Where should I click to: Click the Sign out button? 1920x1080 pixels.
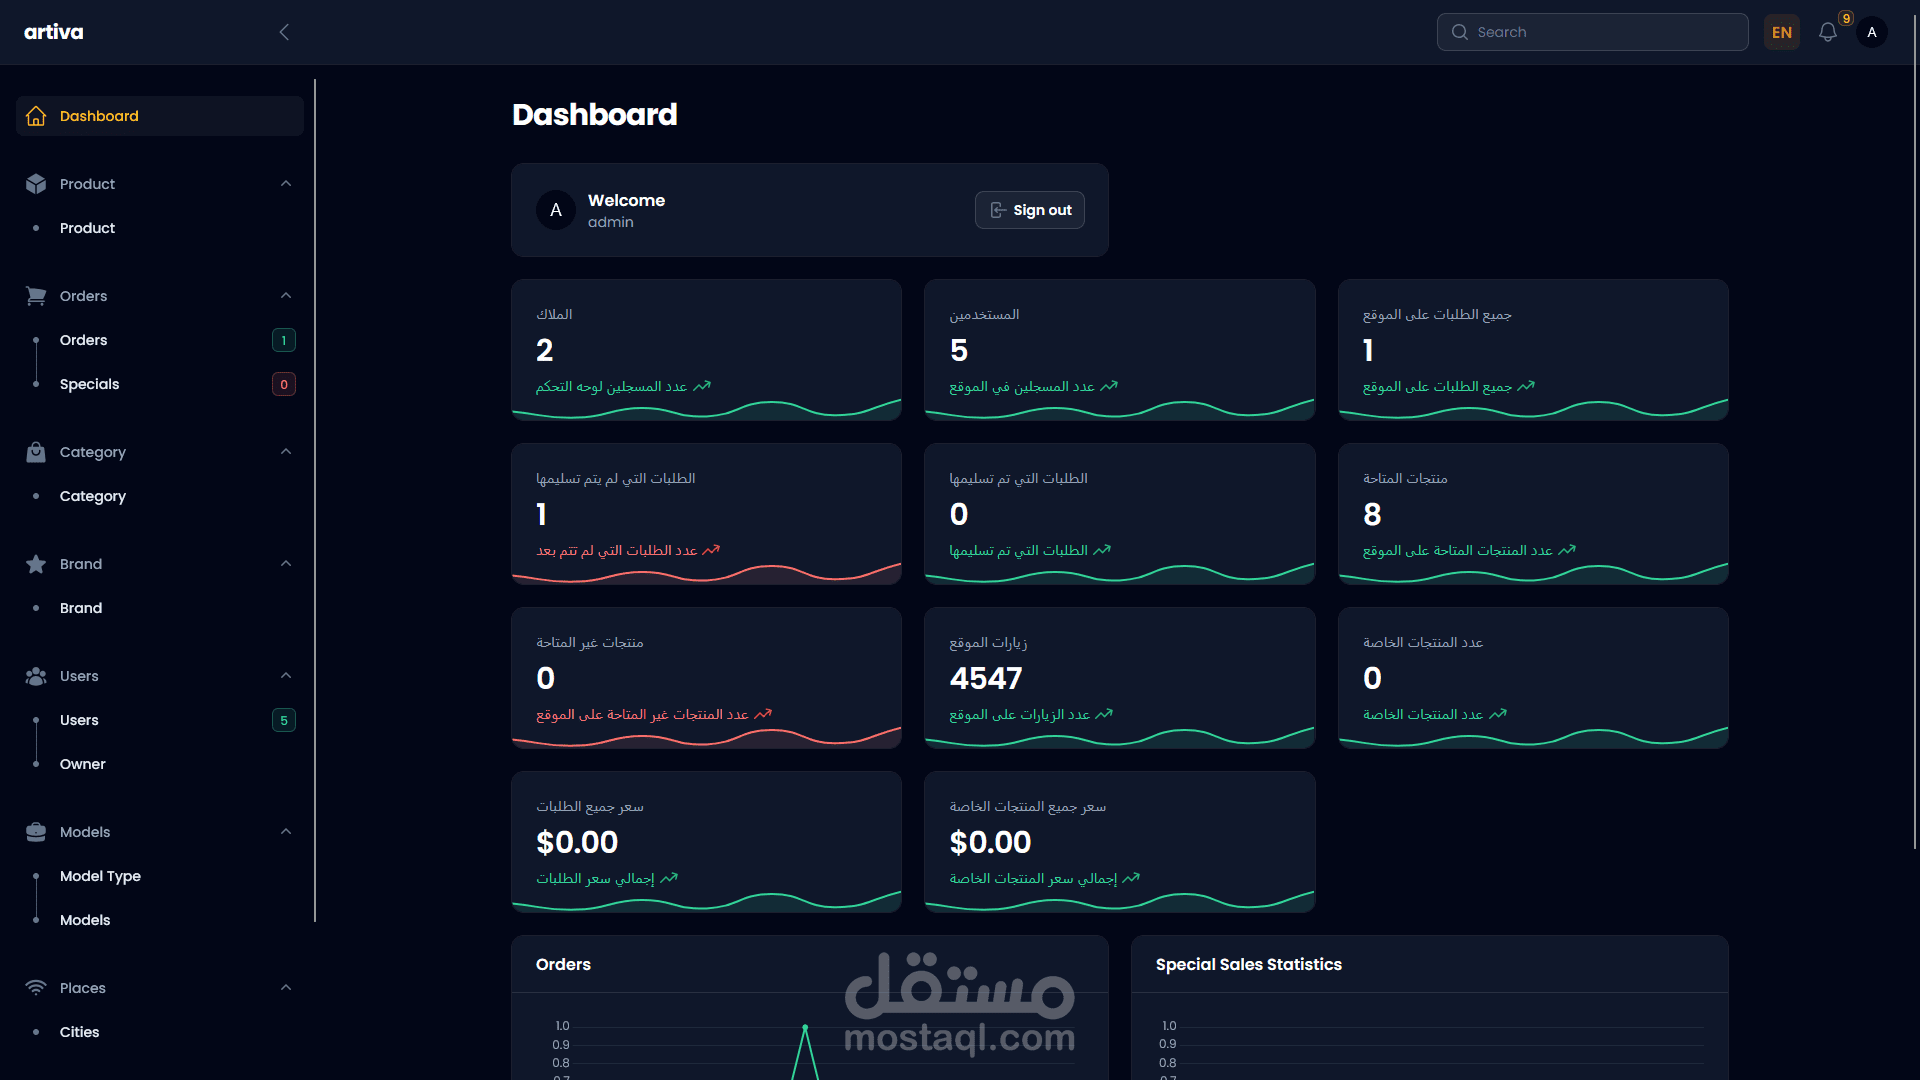coord(1029,210)
